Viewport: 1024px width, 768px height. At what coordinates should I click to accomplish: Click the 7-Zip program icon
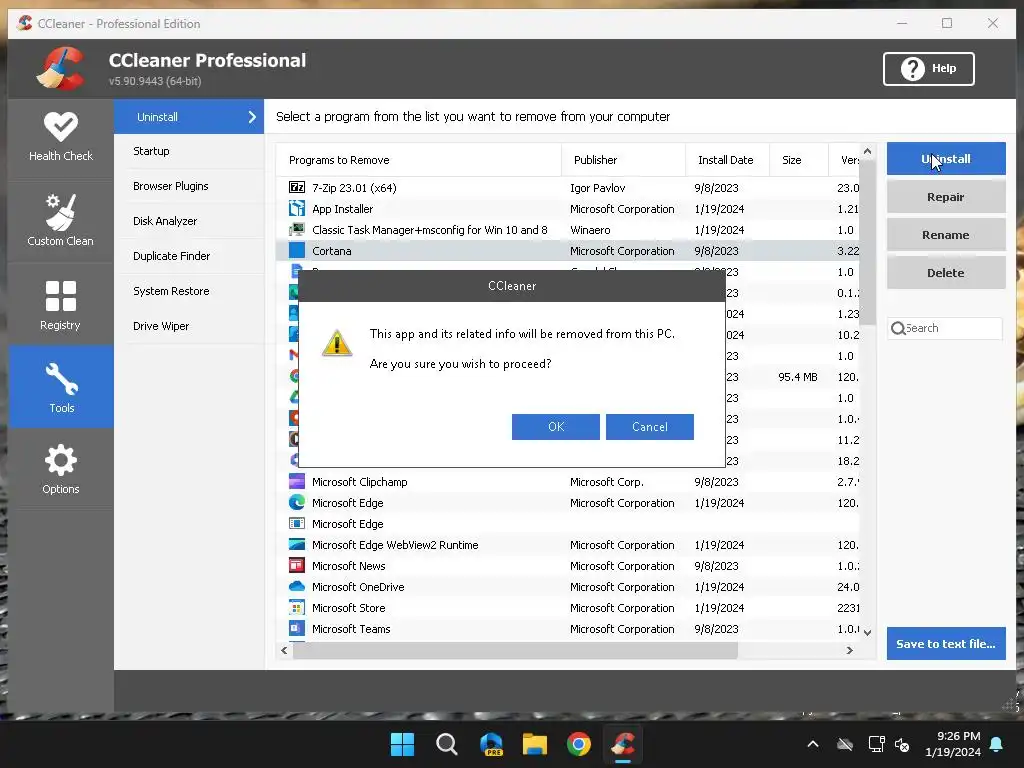pos(296,187)
